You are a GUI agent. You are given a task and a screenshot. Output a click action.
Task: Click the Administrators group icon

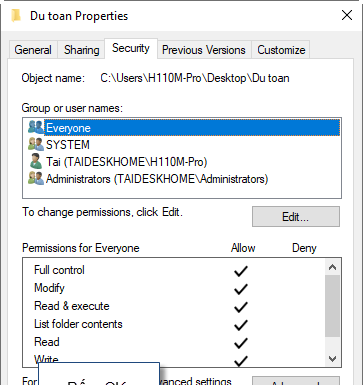pyautogui.click(x=36, y=178)
